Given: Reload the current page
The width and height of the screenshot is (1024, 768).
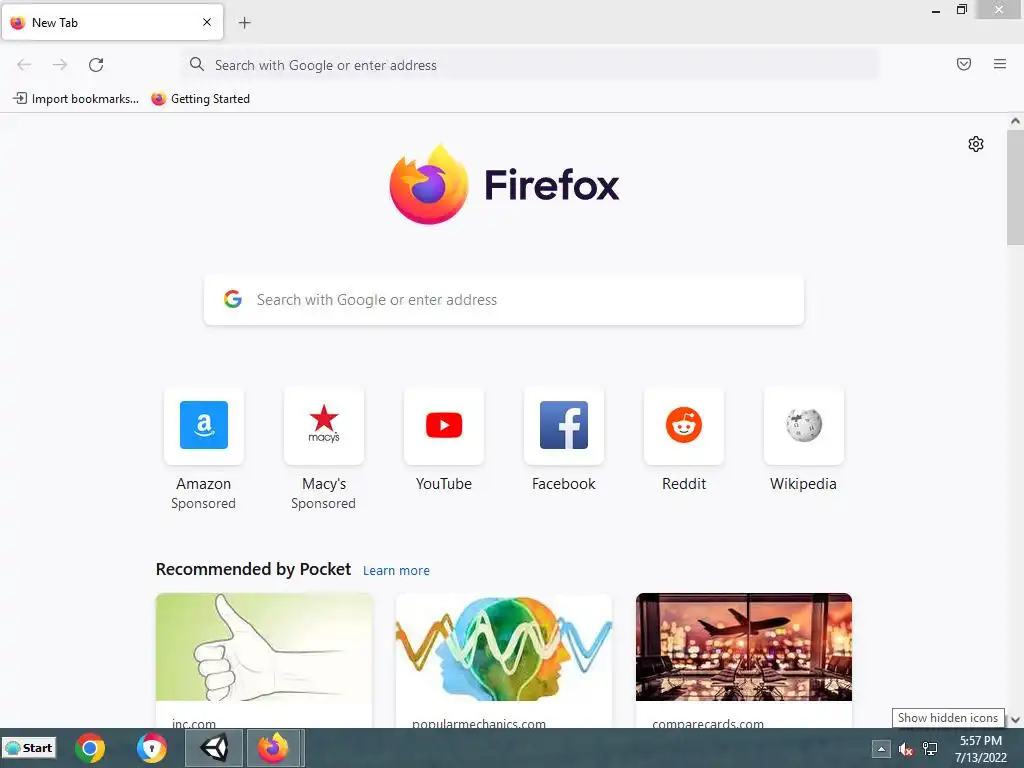Looking at the screenshot, I should [x=96, y=65].
